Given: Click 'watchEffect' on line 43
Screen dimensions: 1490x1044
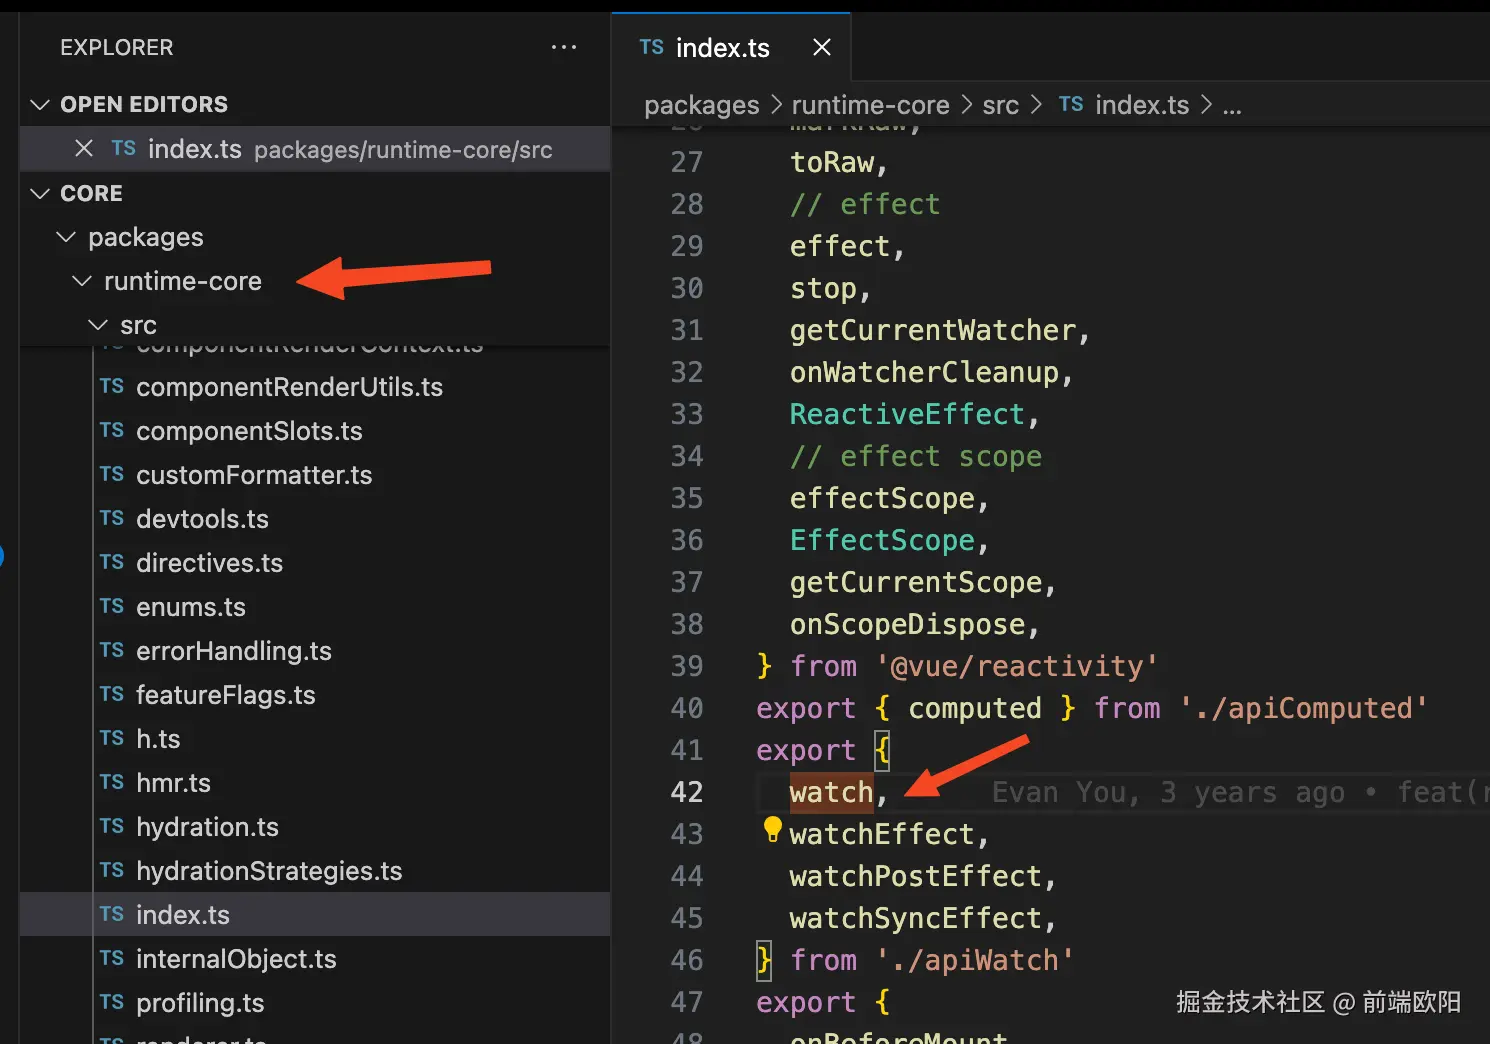Looking at the screenshot, I should [882, 834].
